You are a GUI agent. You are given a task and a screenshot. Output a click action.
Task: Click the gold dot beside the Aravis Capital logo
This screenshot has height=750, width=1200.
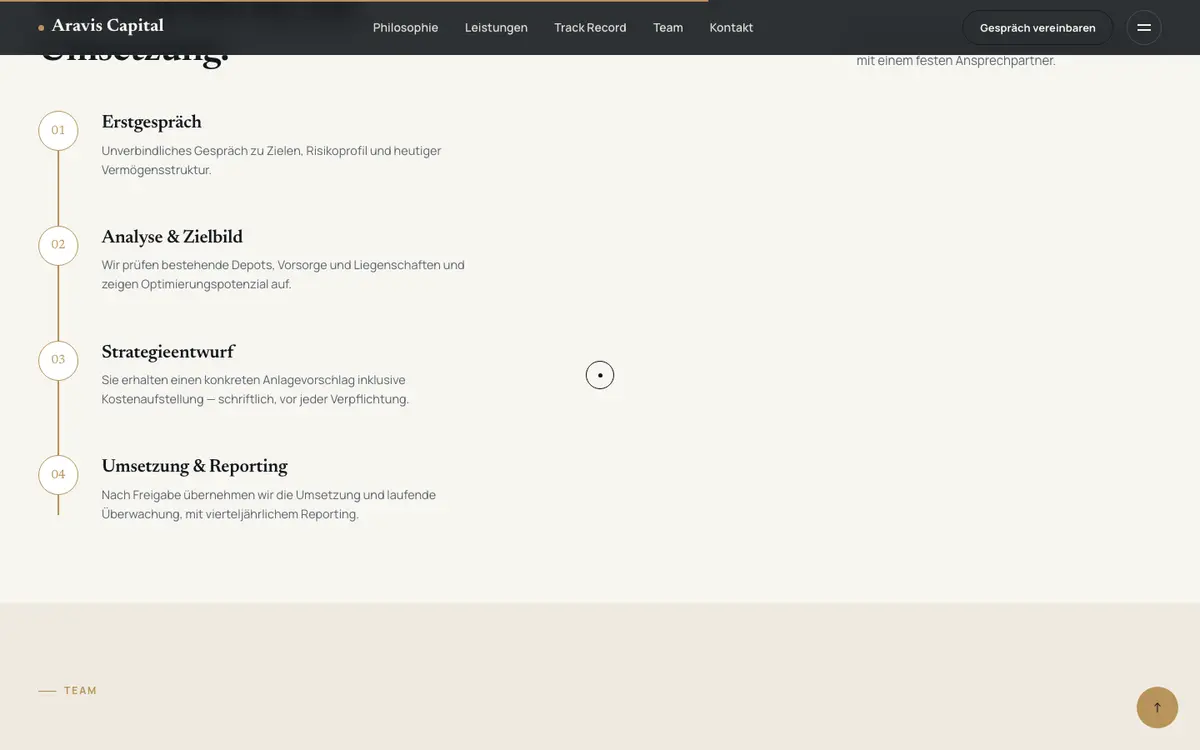[x=41, y=28]
